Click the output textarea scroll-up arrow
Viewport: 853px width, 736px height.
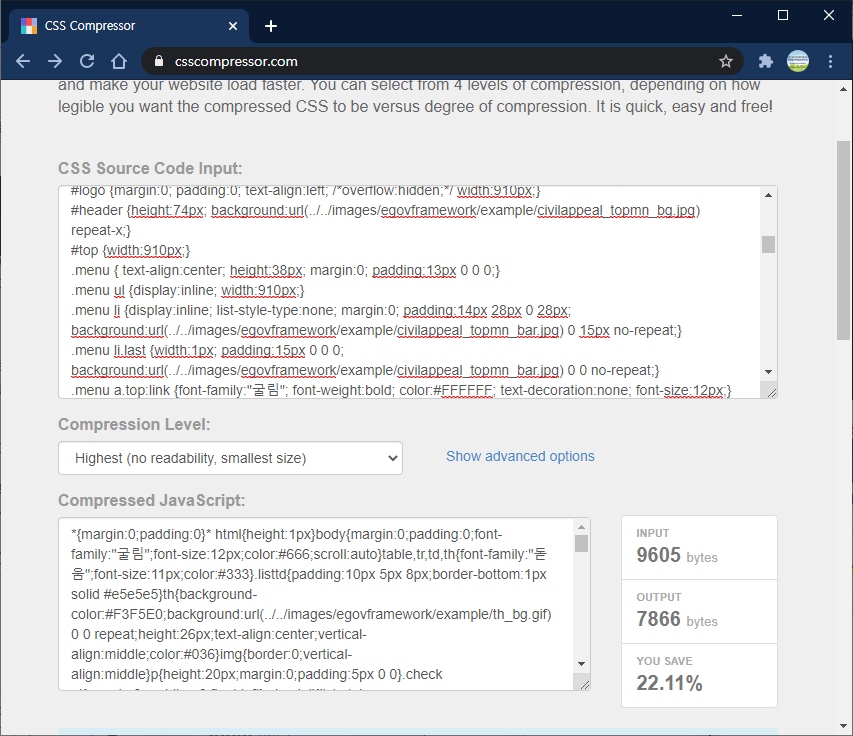tap(581, 527)
